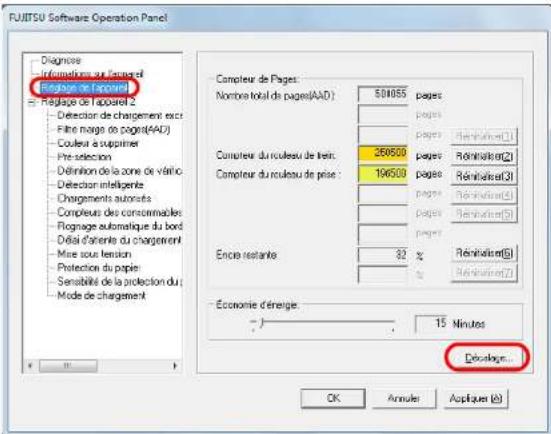Click Réinitialiser(2) for brake roller counter
This screenshot has width=551, height=434.
[x=484, y=156]
